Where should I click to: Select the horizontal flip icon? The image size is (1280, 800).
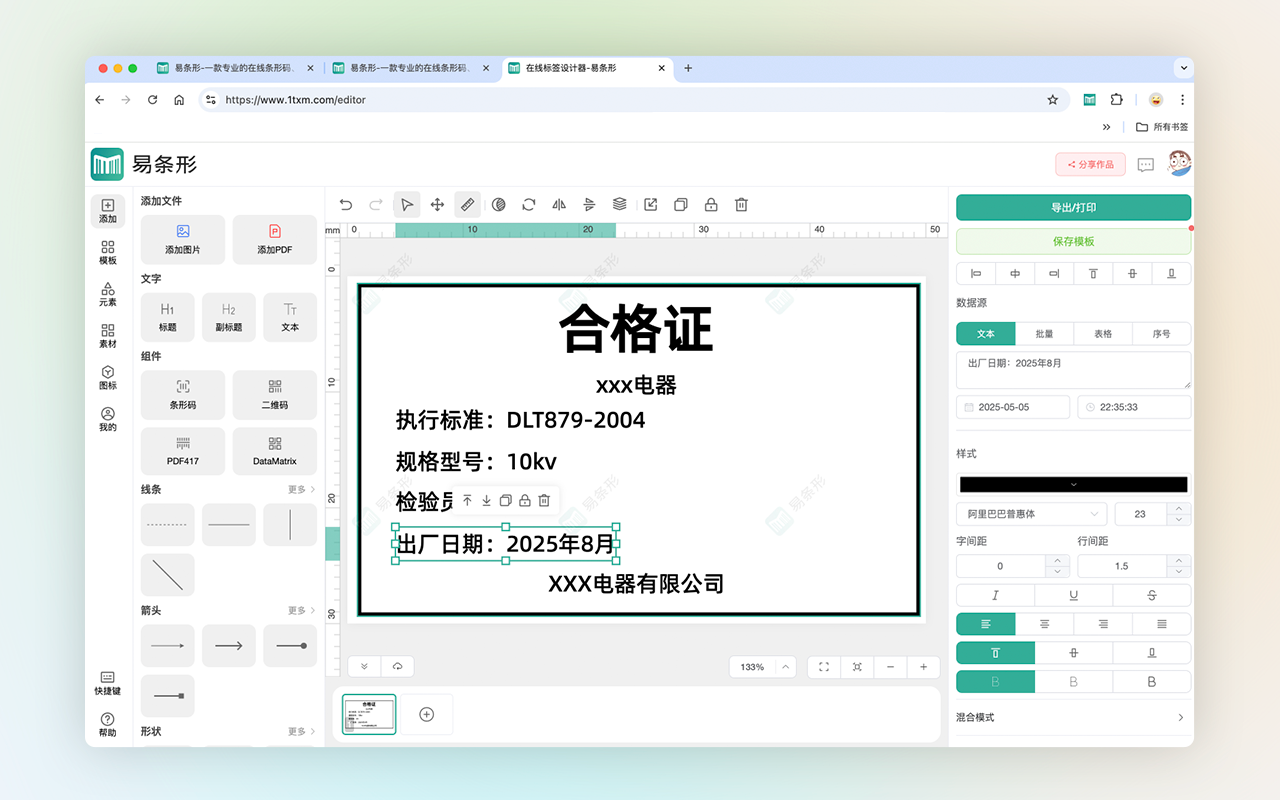tap(558, 204)
